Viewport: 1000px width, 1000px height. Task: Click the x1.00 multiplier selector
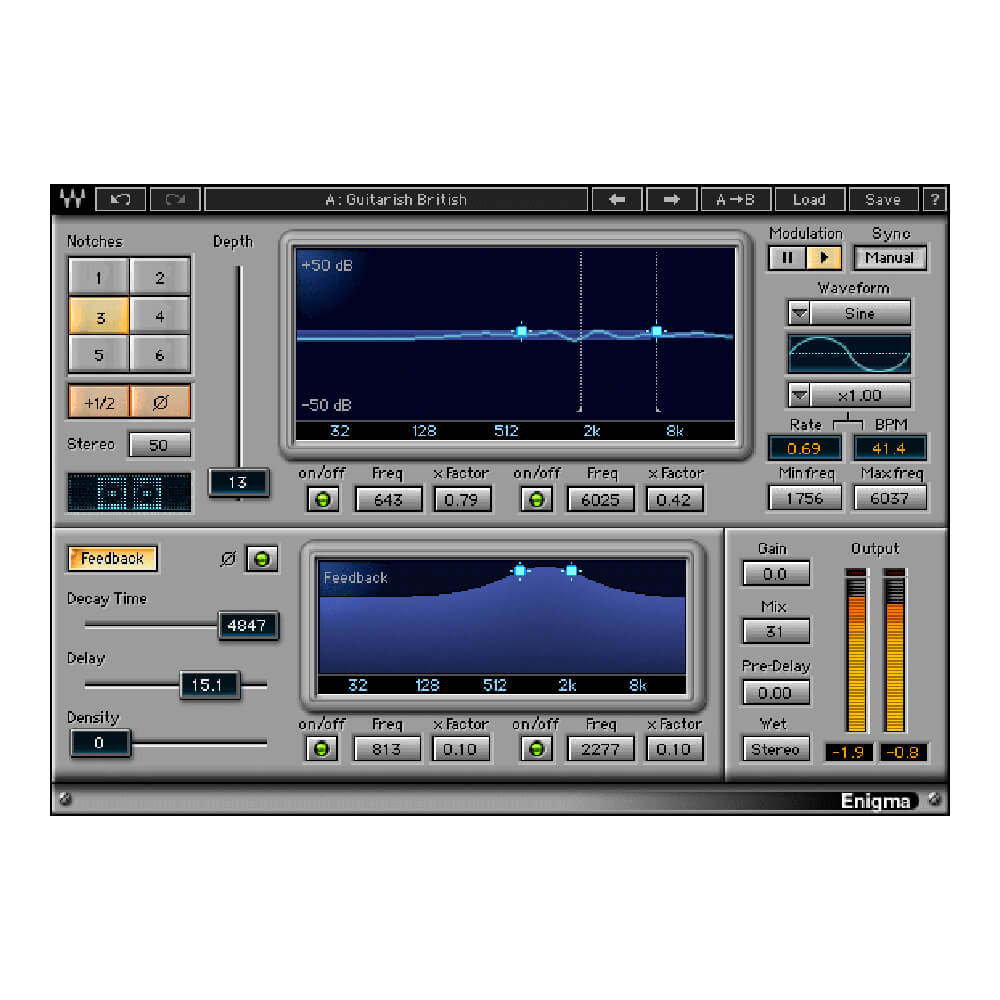click(x=860, y=395)
